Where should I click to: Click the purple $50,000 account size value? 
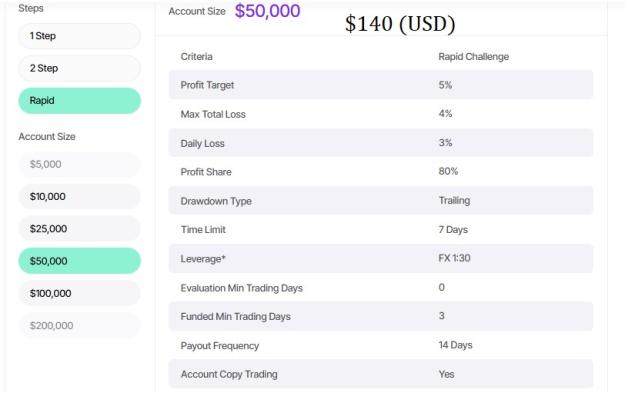pyautogui.click(x=267, y=11)
